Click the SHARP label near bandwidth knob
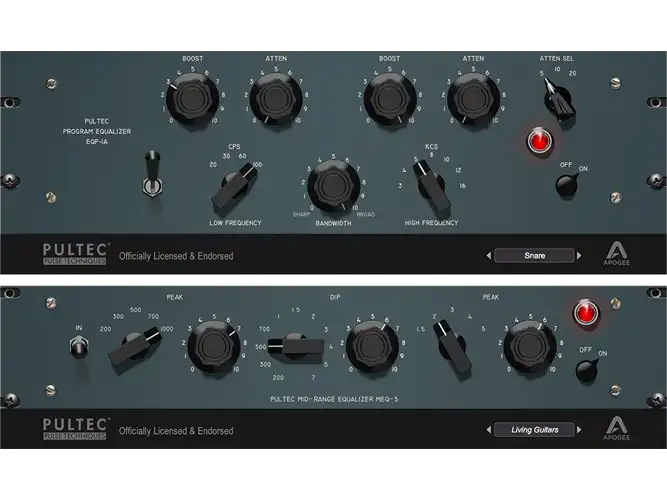The height and width of the screenshot is (500, 667). coord(301,214)
